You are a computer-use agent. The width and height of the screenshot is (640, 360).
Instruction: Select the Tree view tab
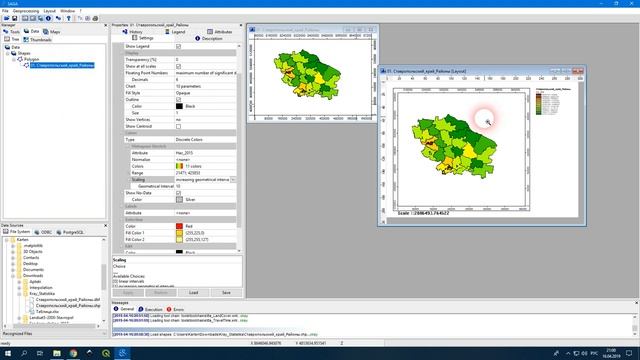click(x=12, y=39)
